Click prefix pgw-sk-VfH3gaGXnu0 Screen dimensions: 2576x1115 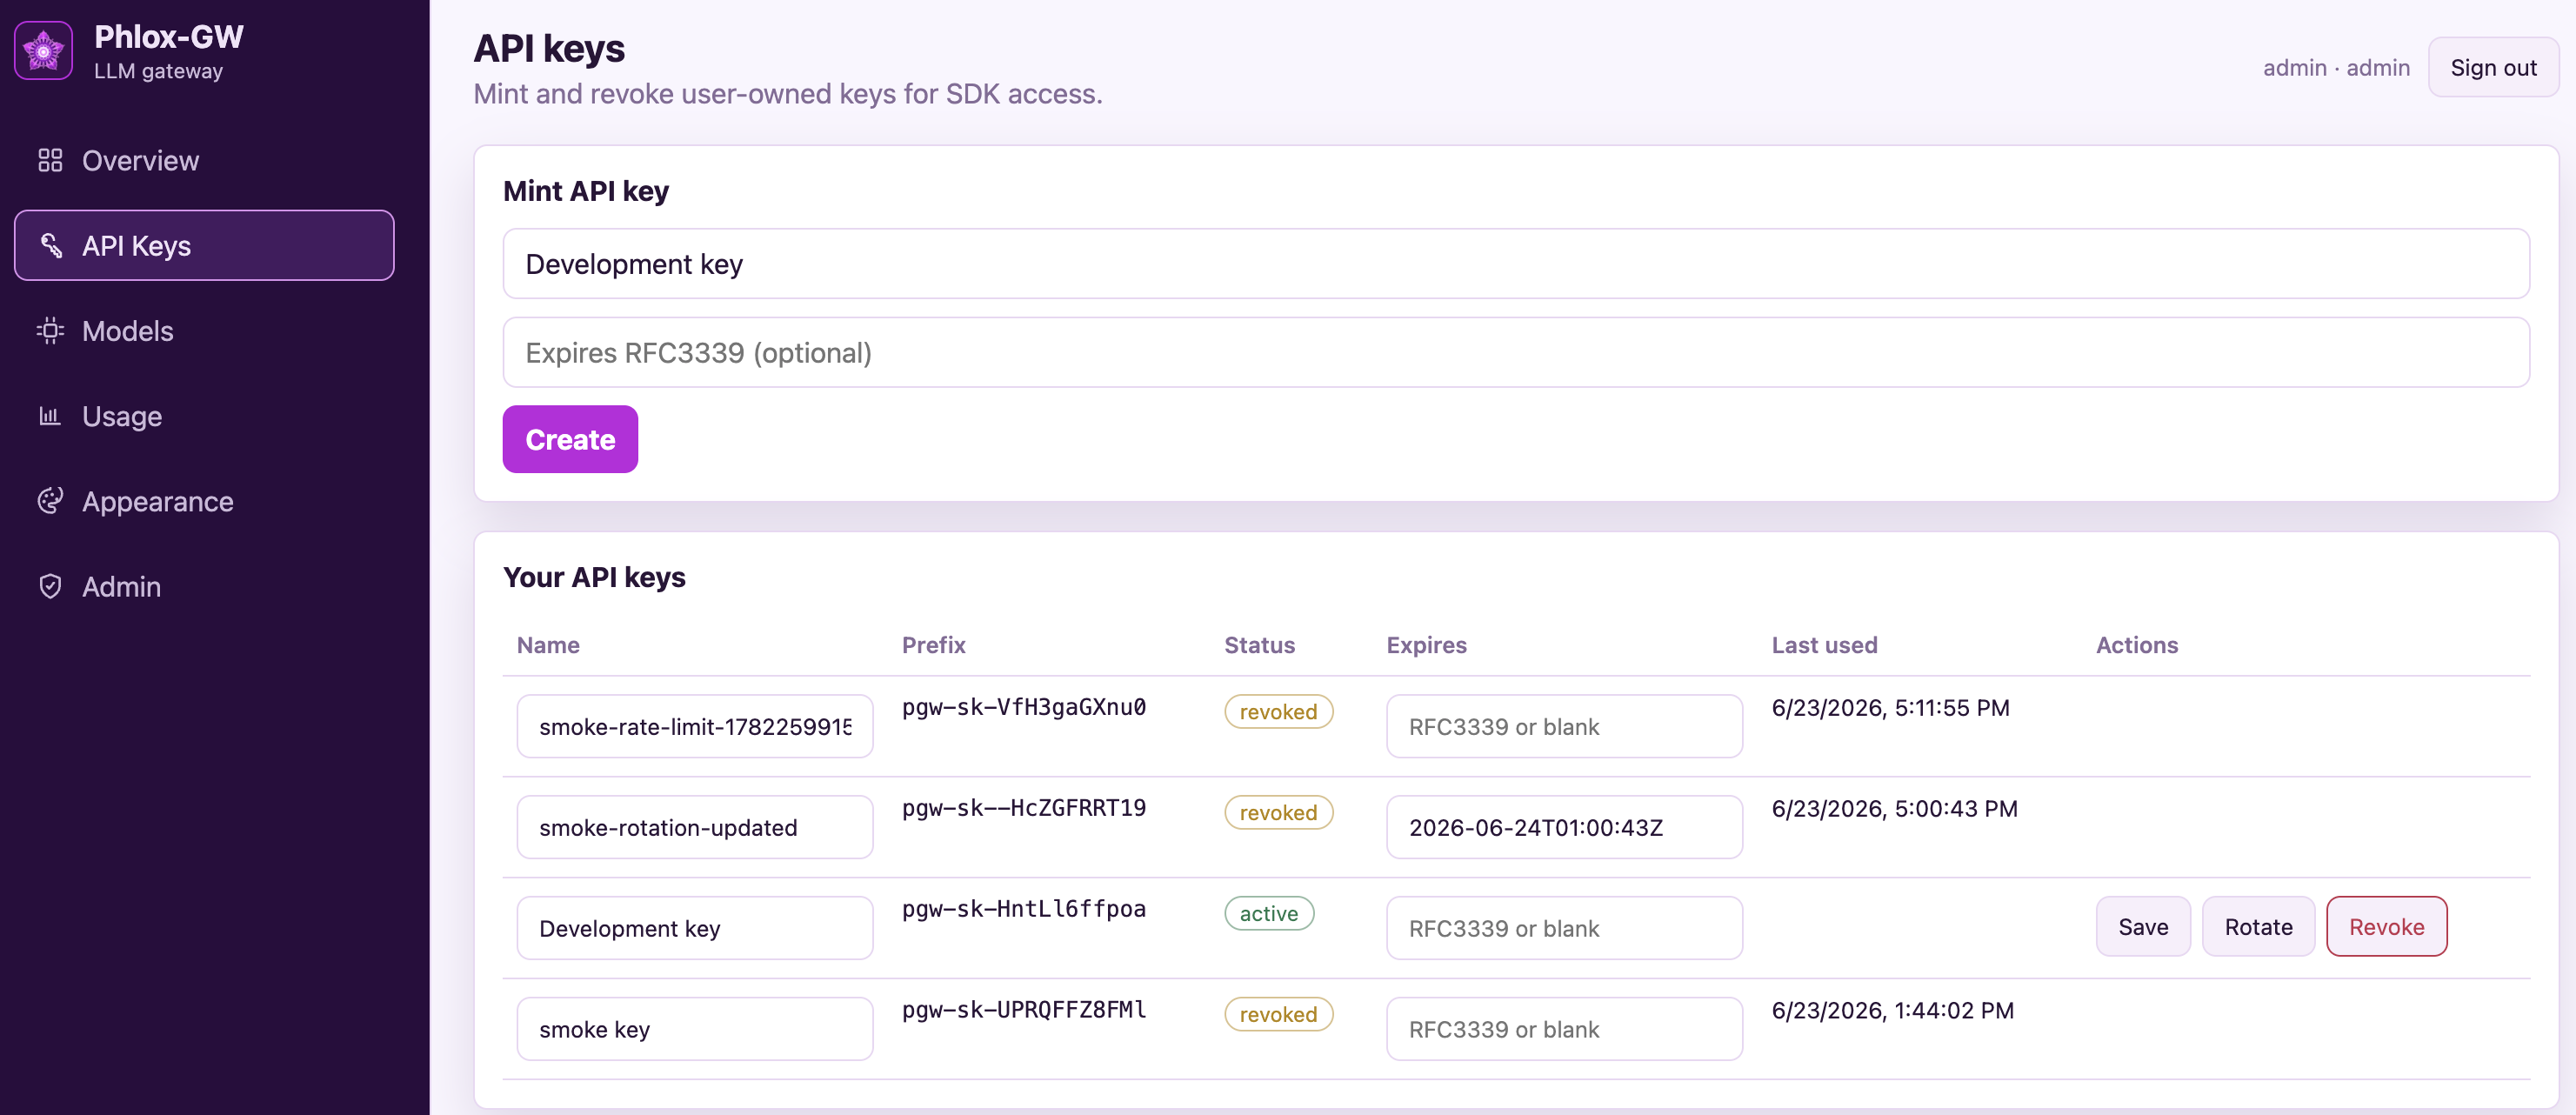tap(1024, 707)
